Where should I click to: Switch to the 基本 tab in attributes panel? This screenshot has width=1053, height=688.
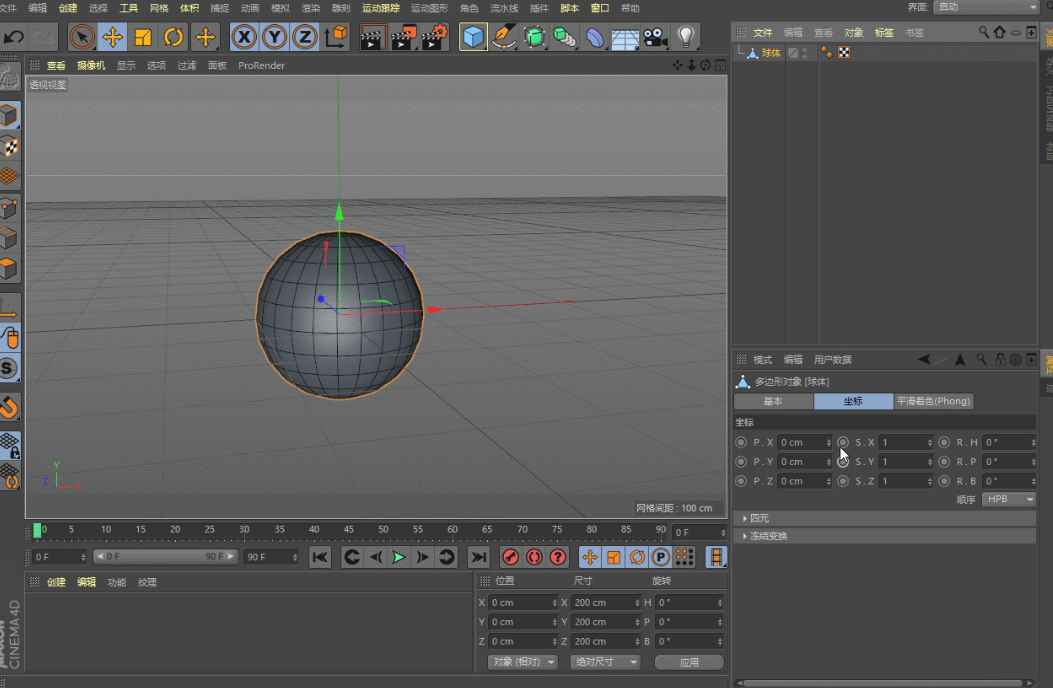pos(773,401)
